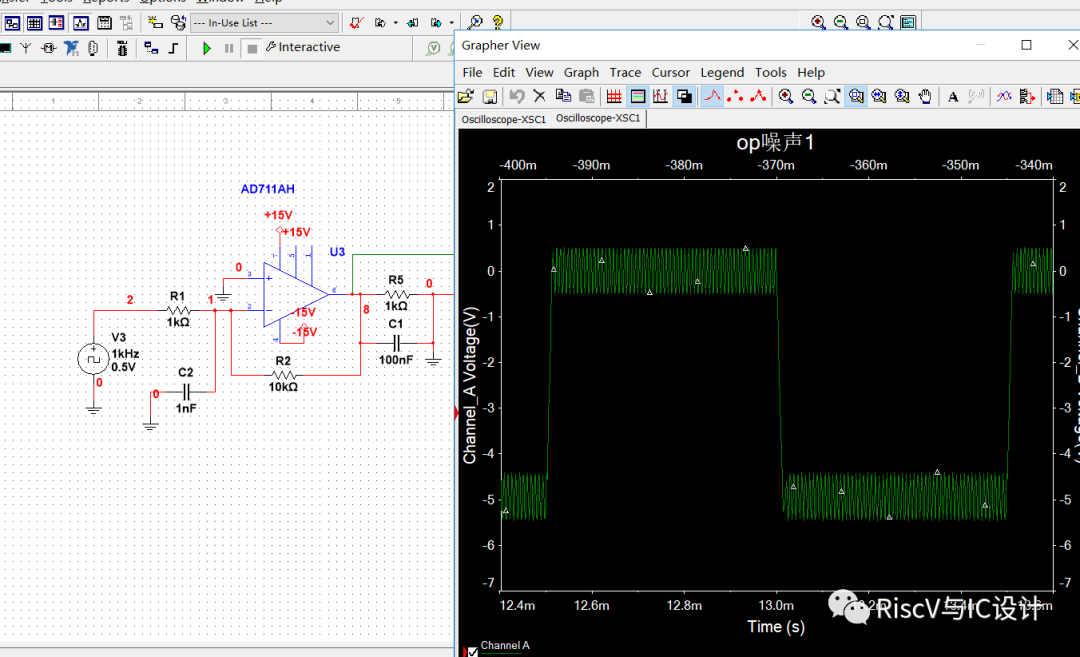This screenshot has height=657, width=1080.
Task: Click the cut (scissors X) icon in Grapher
Action: [539, 96]
